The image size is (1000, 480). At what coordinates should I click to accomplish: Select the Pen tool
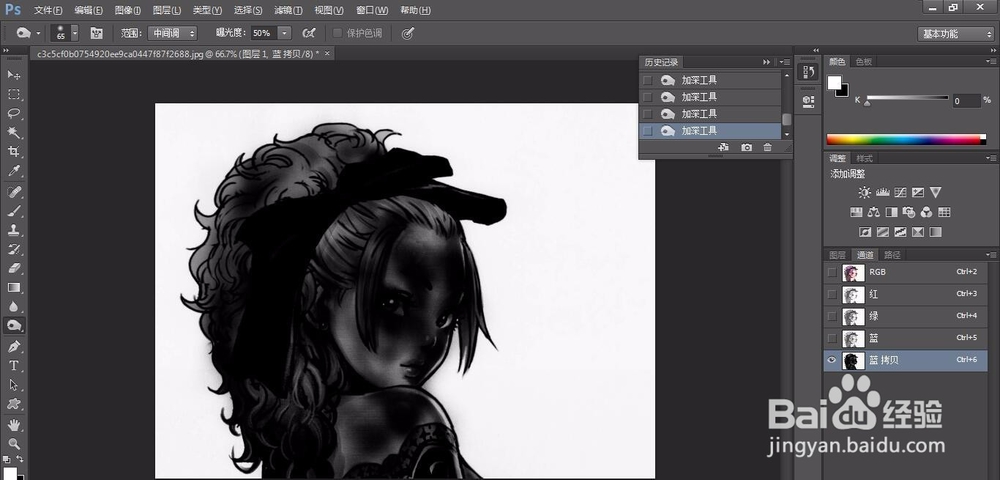point(13,346)
